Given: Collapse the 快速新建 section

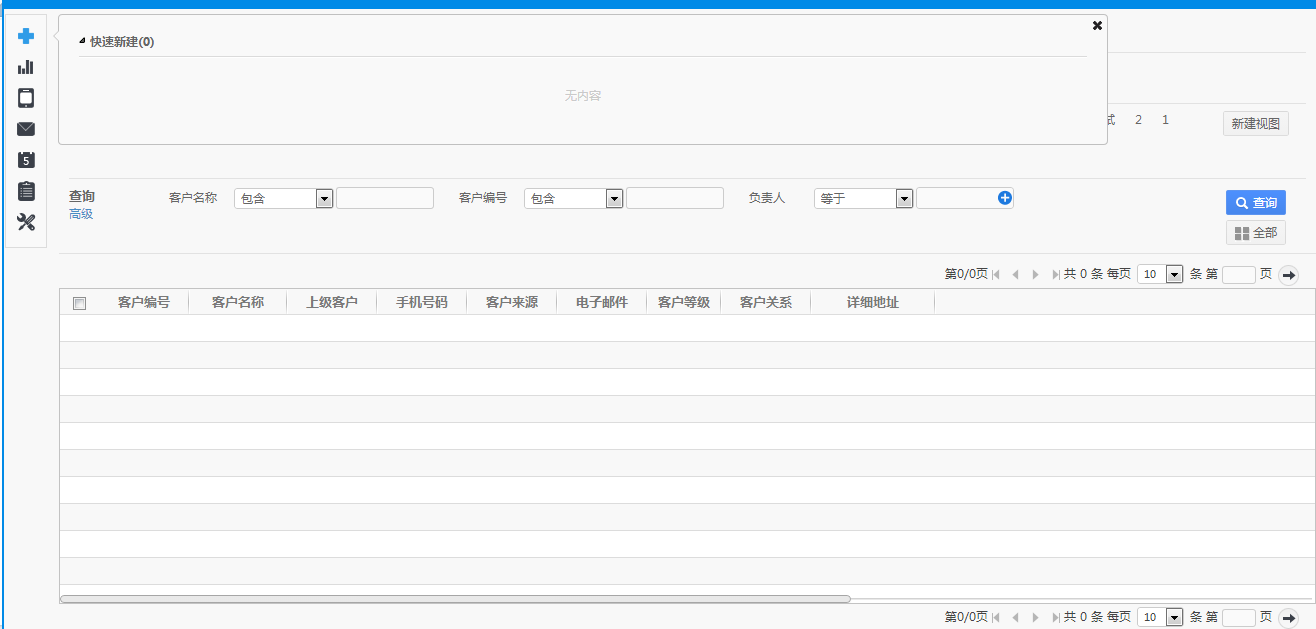Looking at the screenshot, I should pos(83,42).
